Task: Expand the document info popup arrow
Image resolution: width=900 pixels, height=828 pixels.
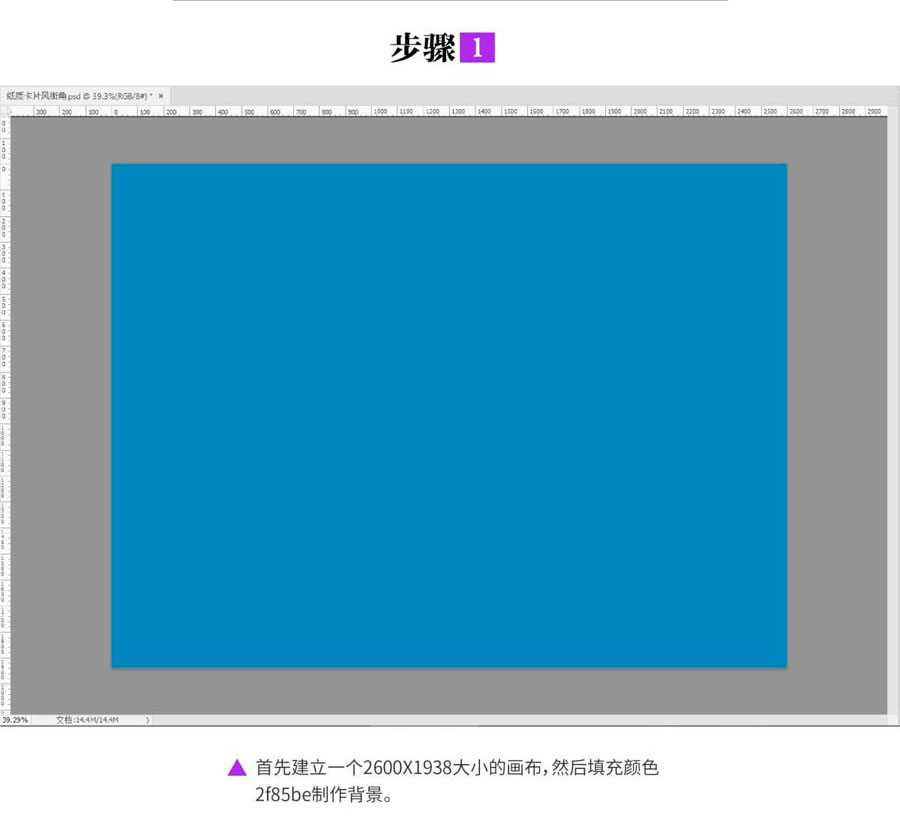Action: tap(145, 718)
